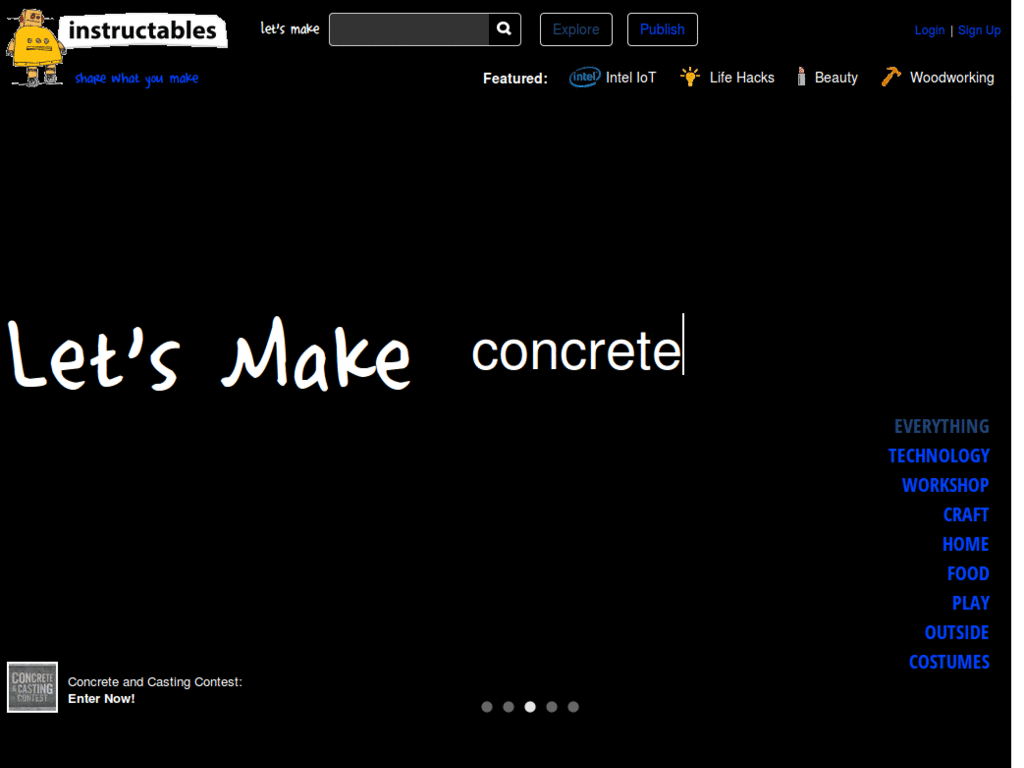Click the fourth carousel progress dot
1024x768 pixels.
tap(551, 706)
